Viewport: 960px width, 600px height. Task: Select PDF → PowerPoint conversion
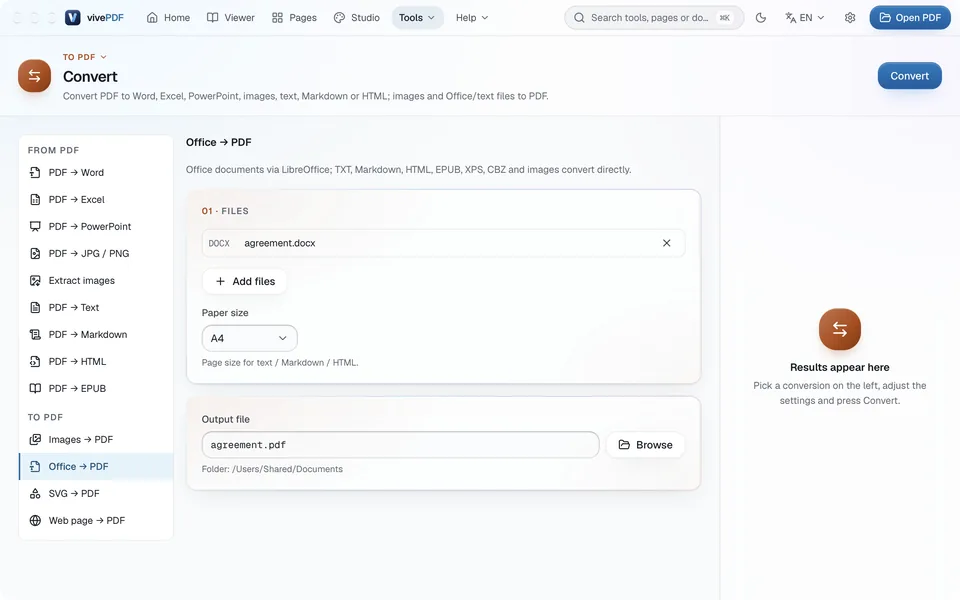(96, 227)
